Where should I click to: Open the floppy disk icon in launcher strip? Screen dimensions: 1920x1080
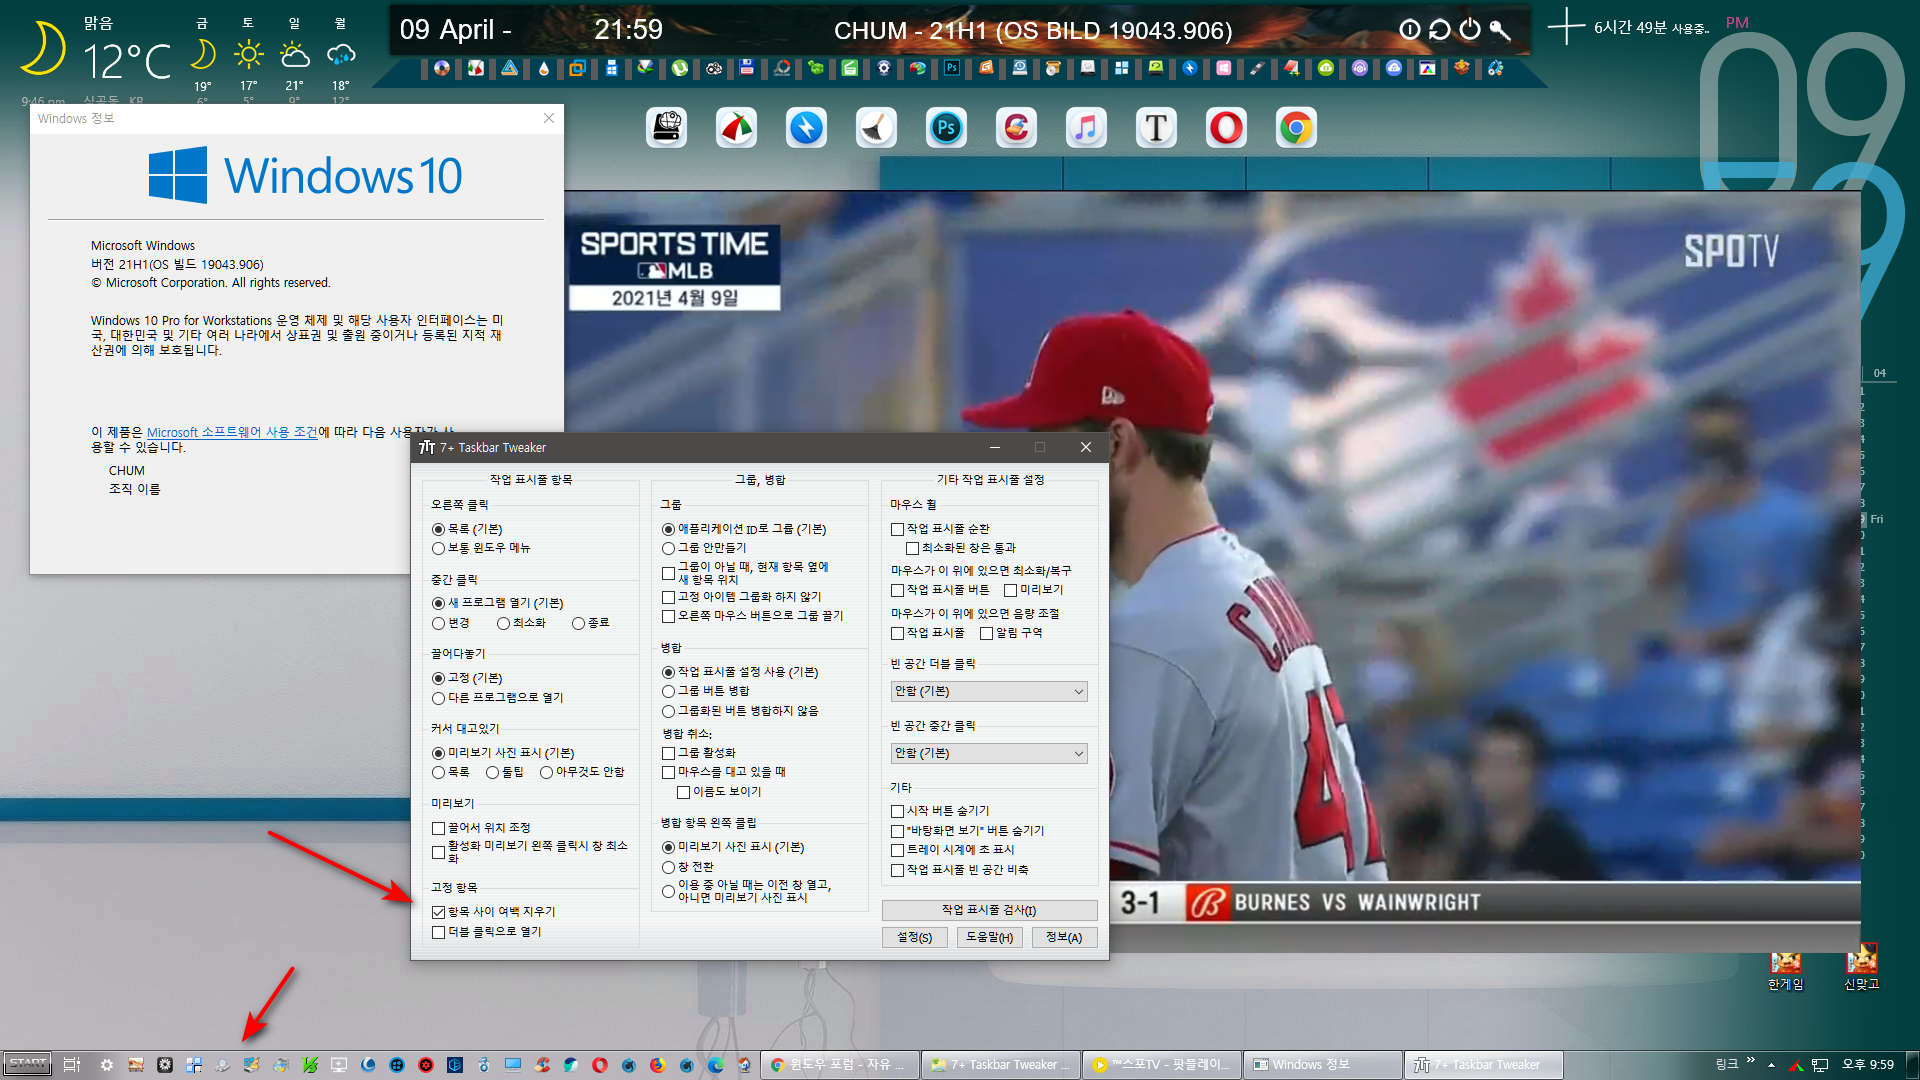point(747,68)
